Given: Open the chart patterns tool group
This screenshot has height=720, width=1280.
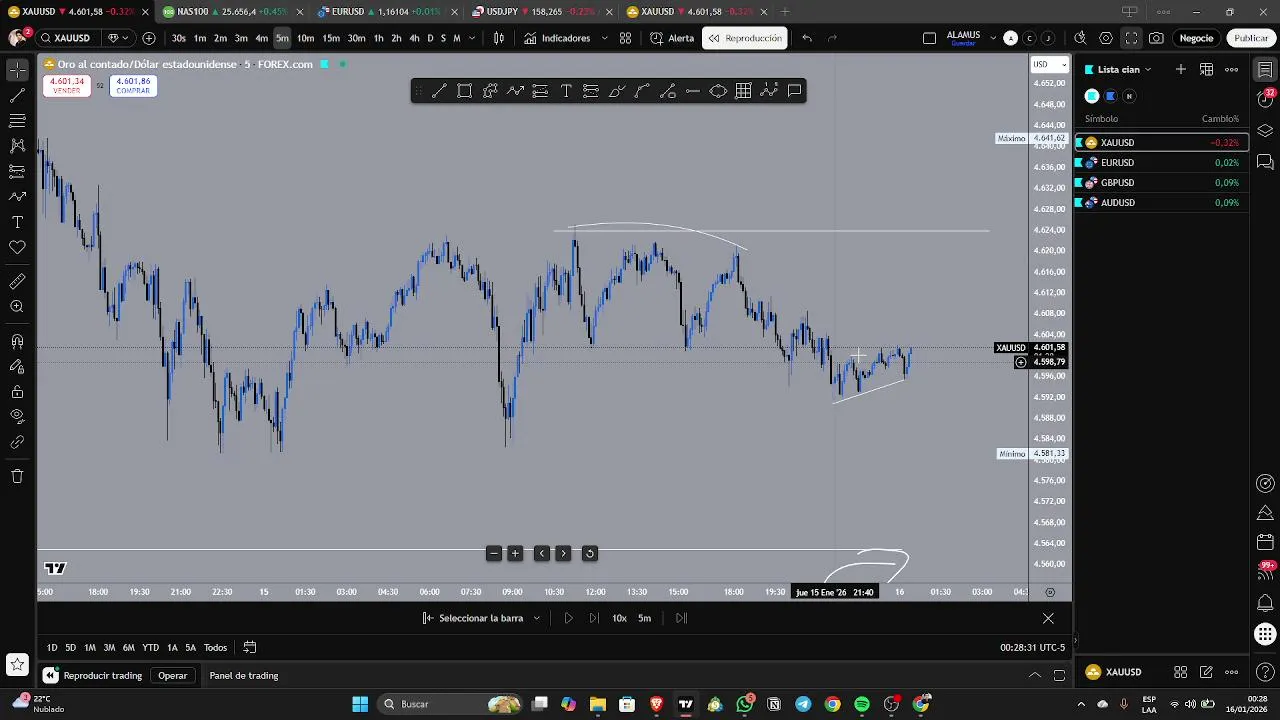Looking at the screenshot, I should click(x=17, y=146).
